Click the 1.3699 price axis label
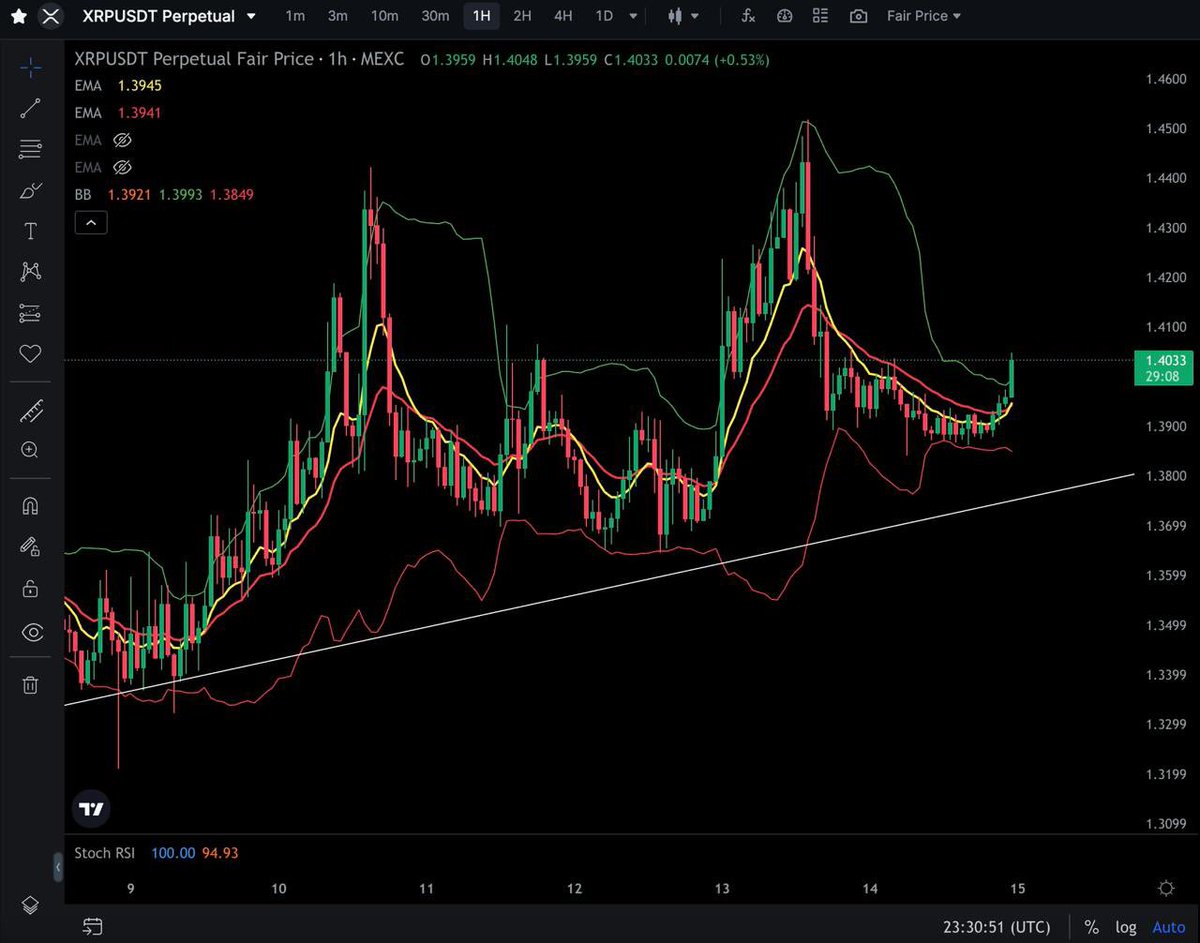 pyautogui.click(x=1166, y=525)
